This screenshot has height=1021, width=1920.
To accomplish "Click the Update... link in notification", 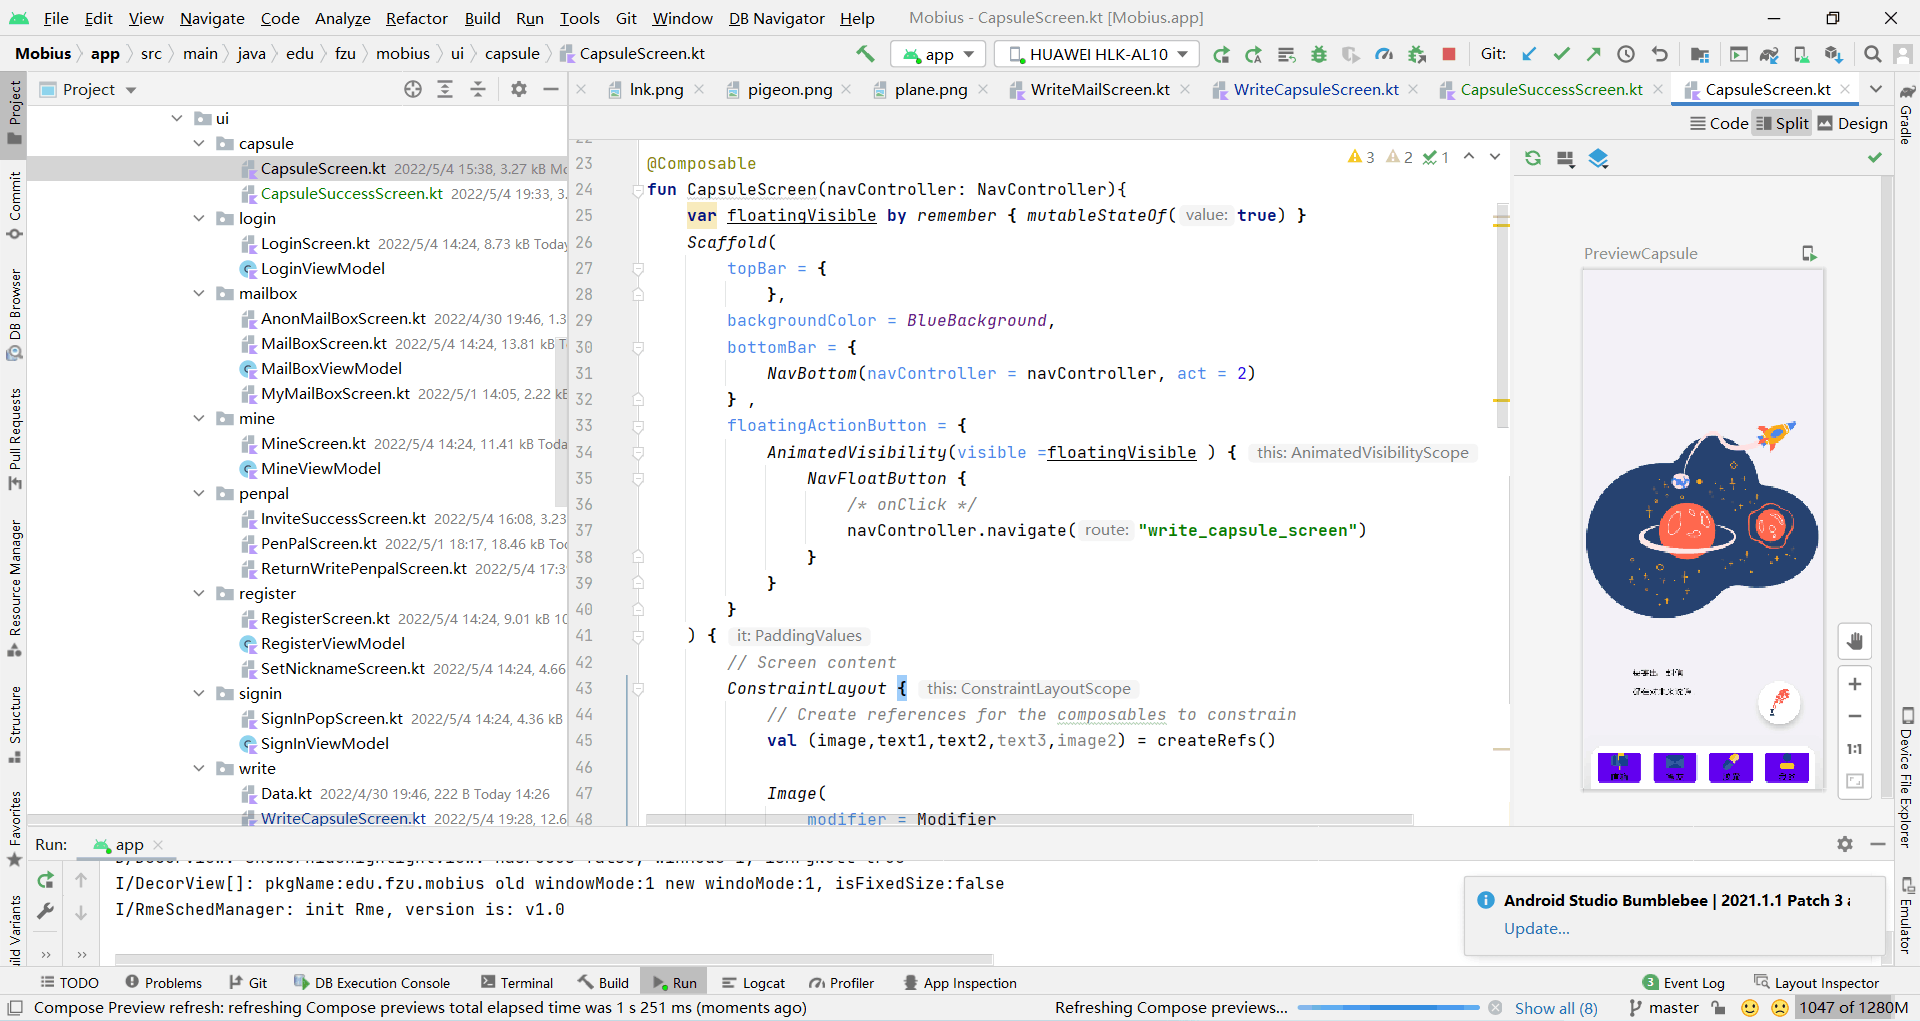I will [x=1536, y=928].
